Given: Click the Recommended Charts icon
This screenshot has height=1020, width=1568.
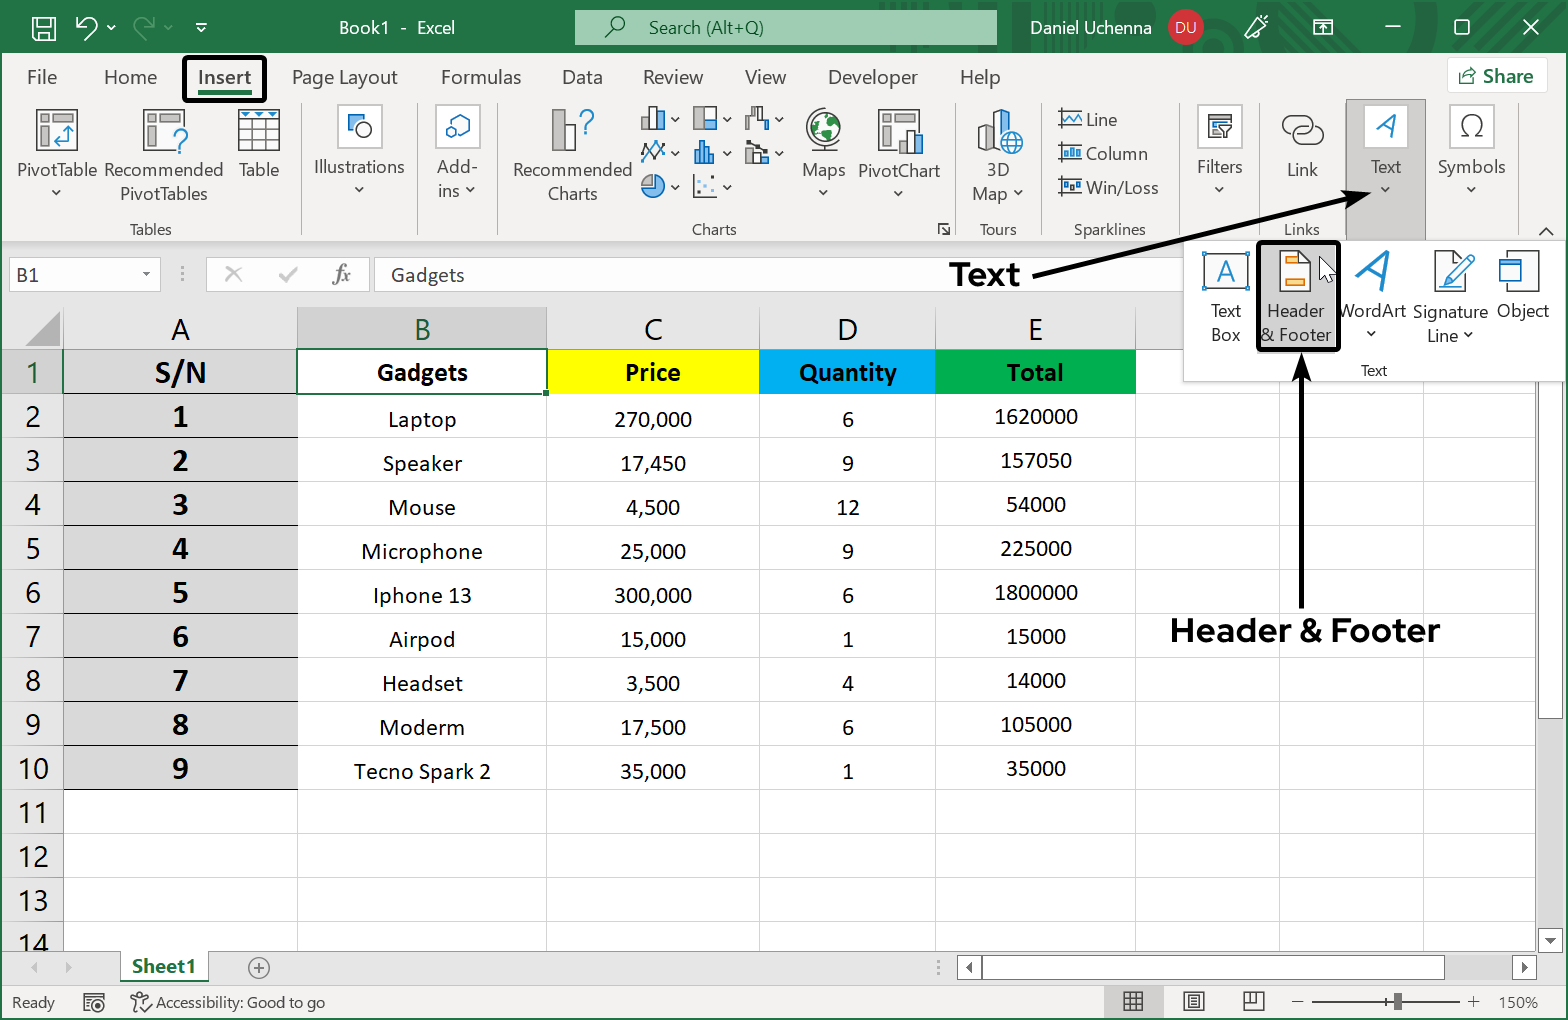Looking at the screenshot, I should point(572,153).
